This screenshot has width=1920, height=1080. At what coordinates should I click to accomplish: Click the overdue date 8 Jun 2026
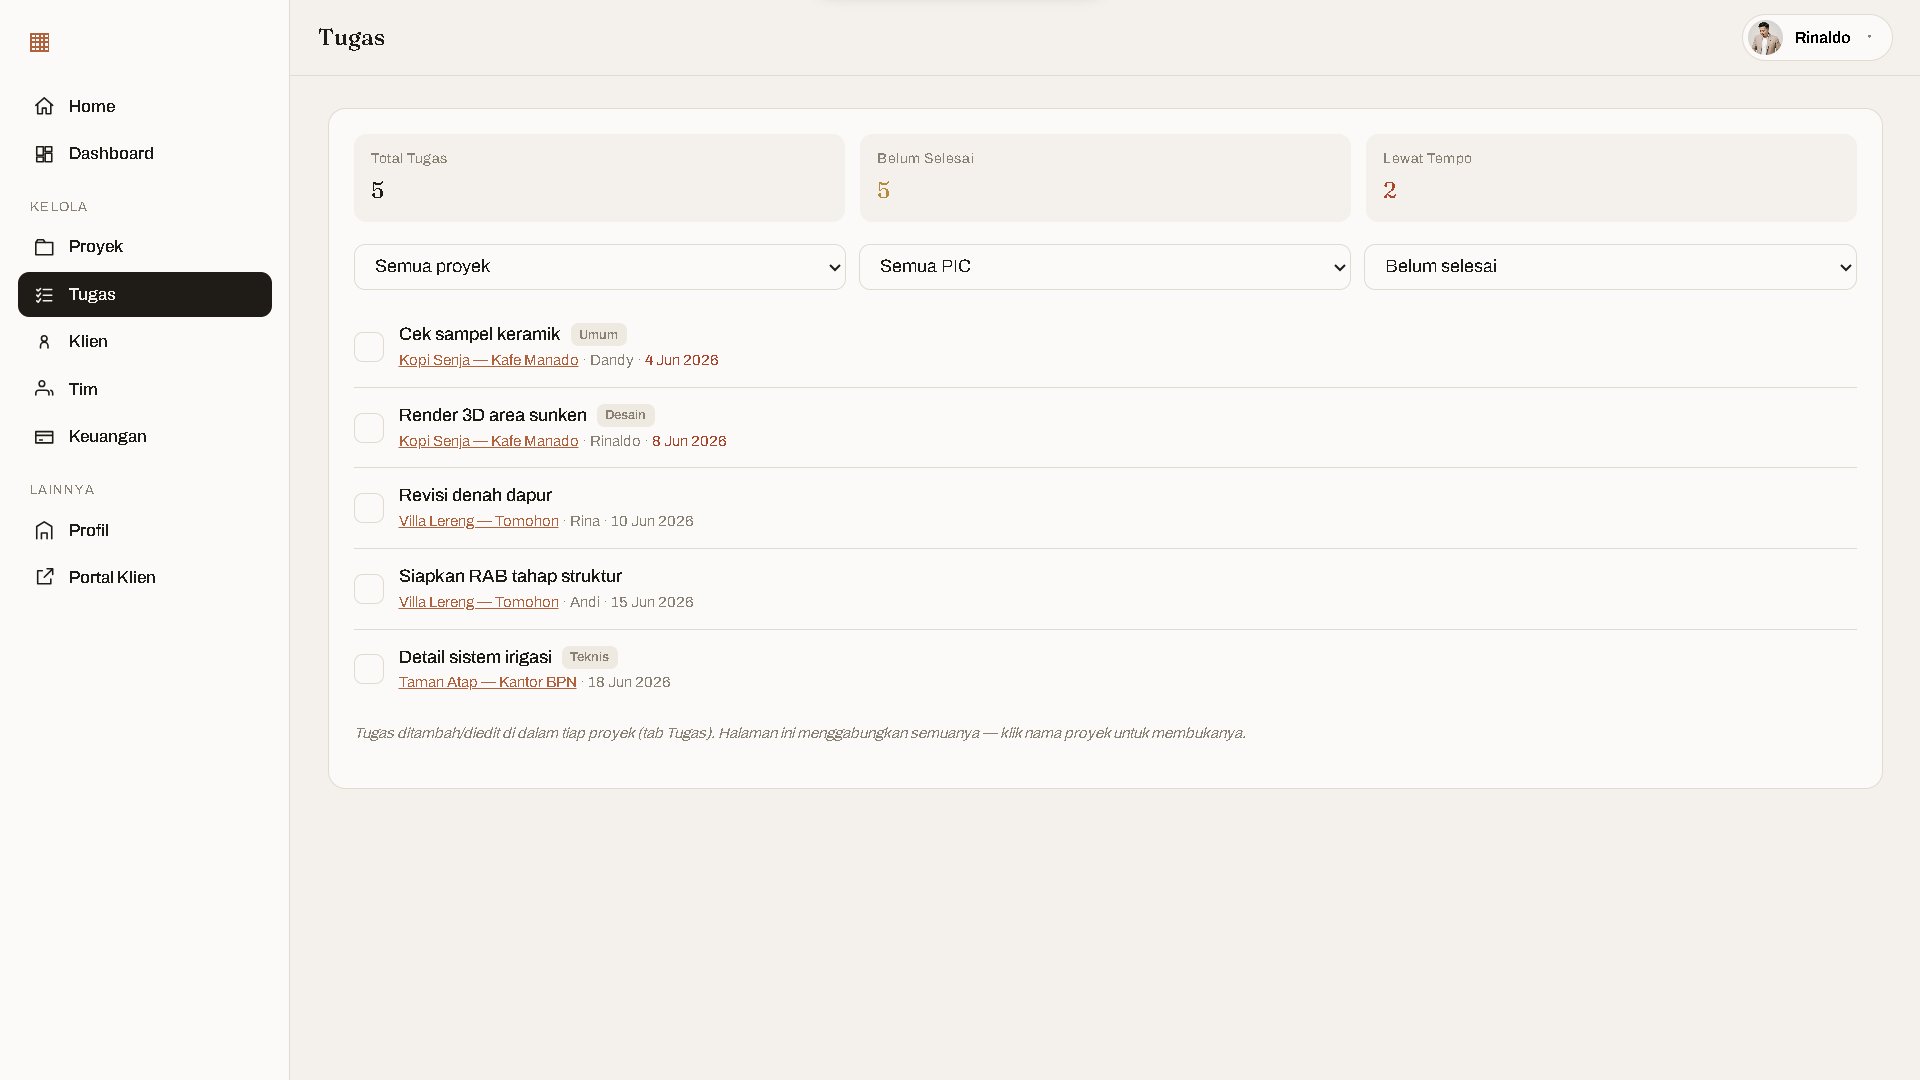tap(689, 441)
